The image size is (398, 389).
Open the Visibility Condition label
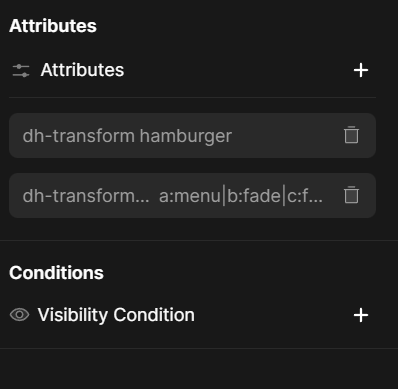coord(116,315)
